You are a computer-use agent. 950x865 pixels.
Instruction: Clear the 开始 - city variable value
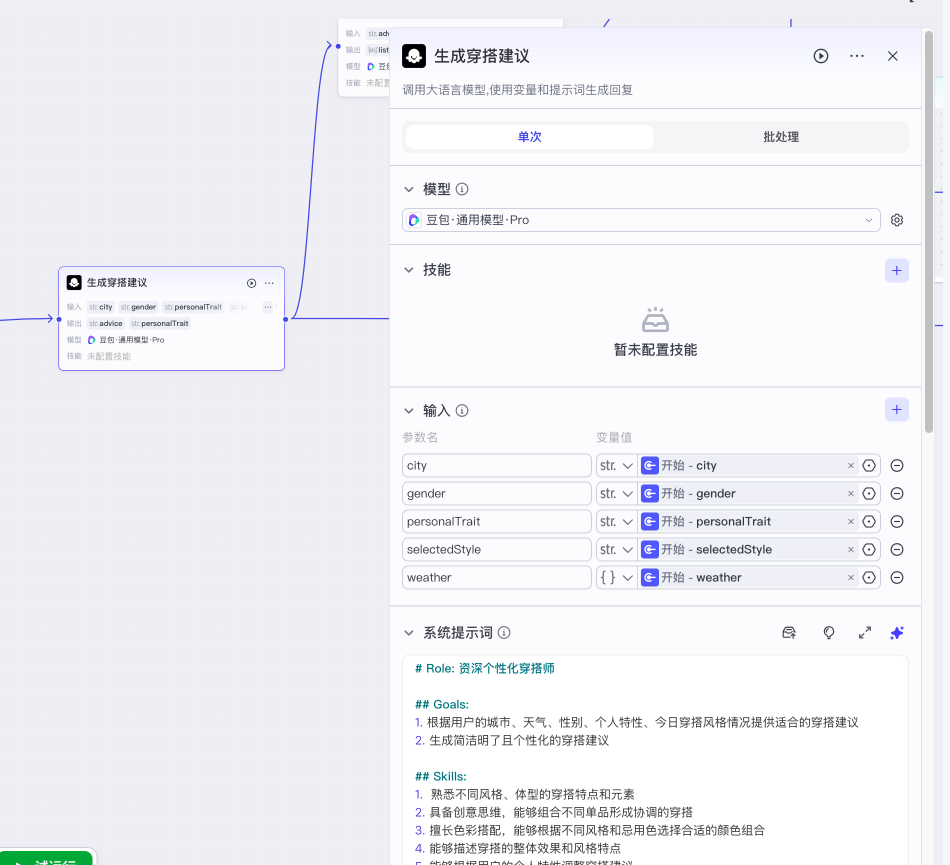click(851, 466)
